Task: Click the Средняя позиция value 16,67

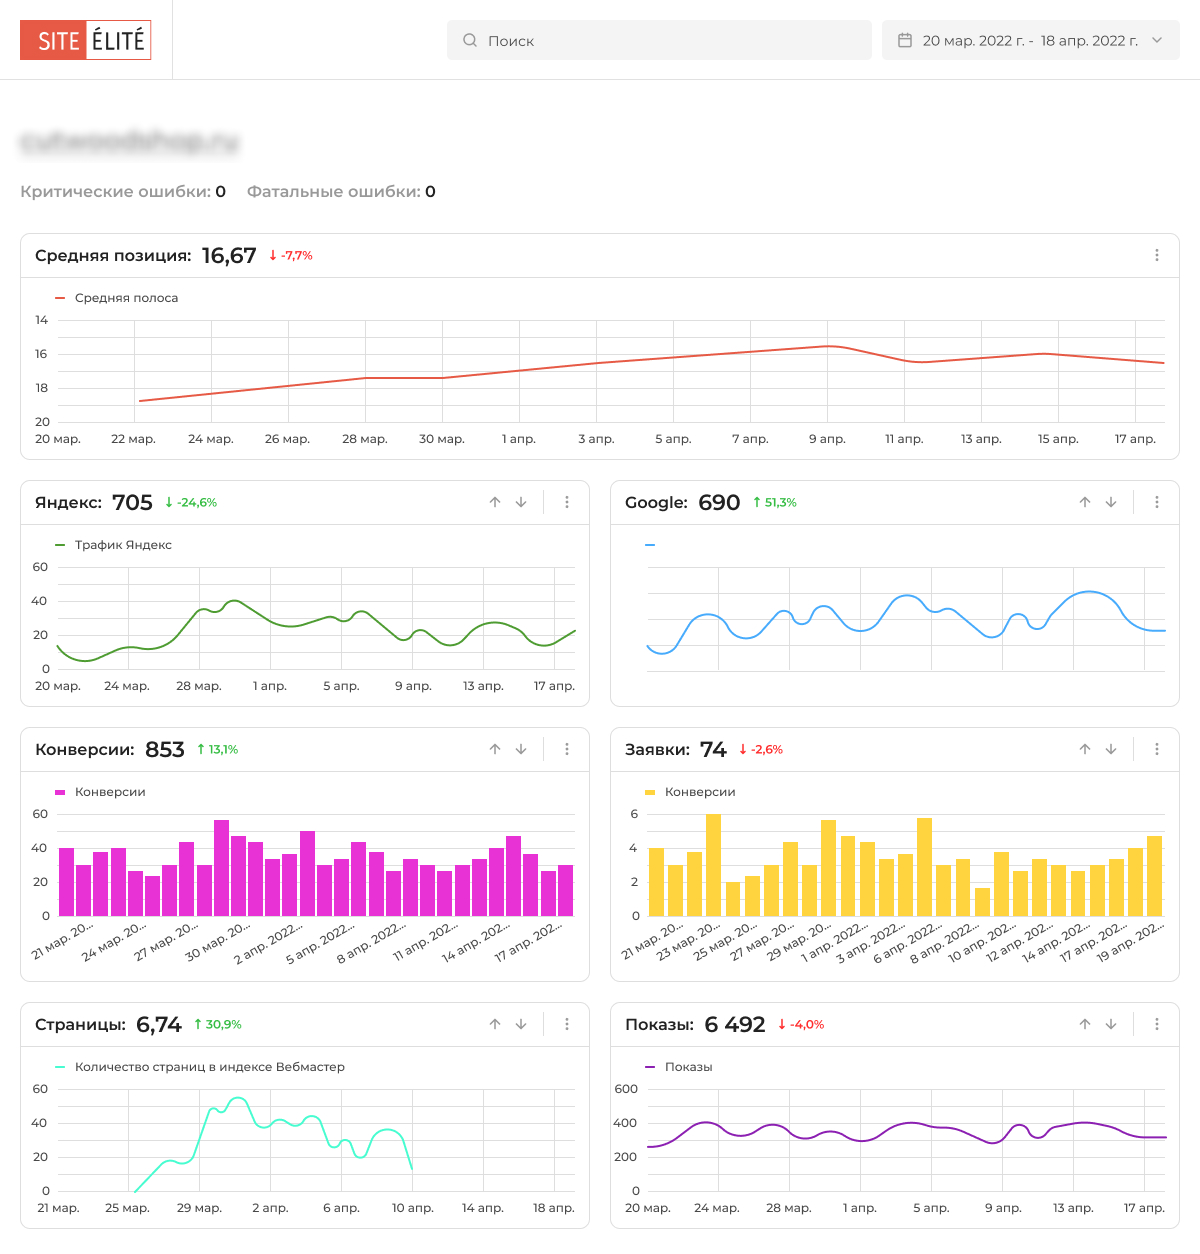Action: [229, 256]
